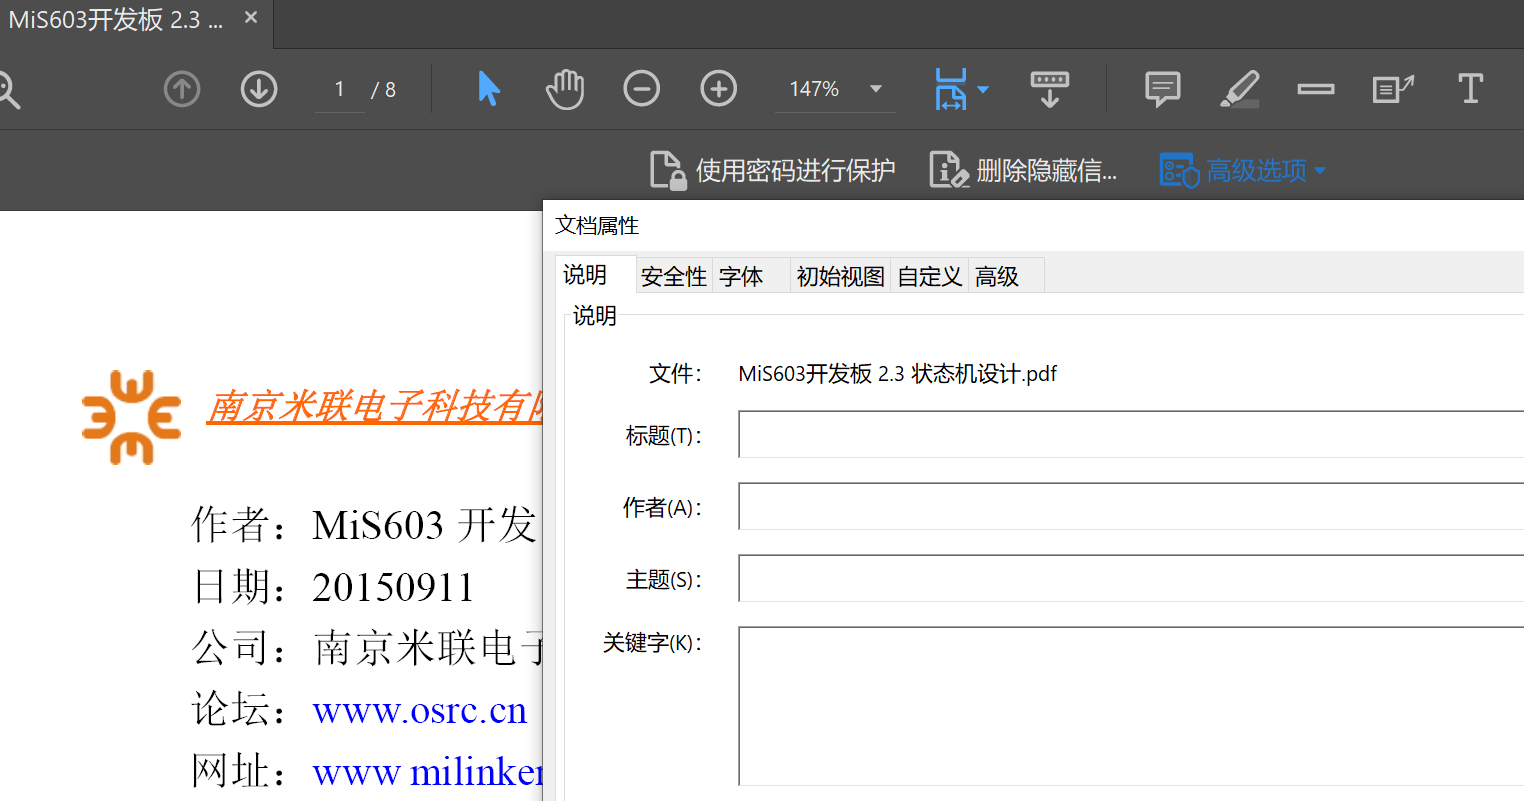1524x801 pixels.
Task: Click the 文档属性 dialog title
Action: (597, 226)
